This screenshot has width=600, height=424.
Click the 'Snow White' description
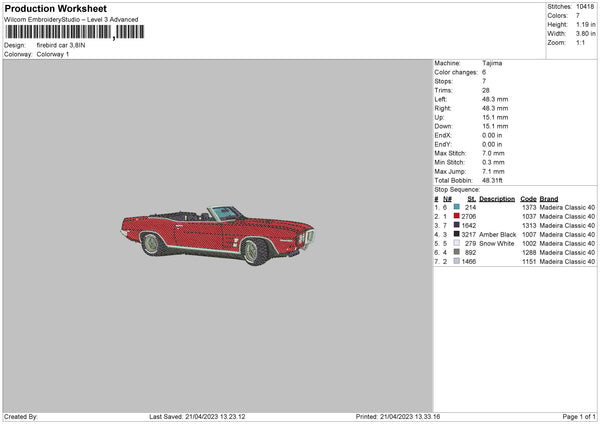(x=497, y=243)
